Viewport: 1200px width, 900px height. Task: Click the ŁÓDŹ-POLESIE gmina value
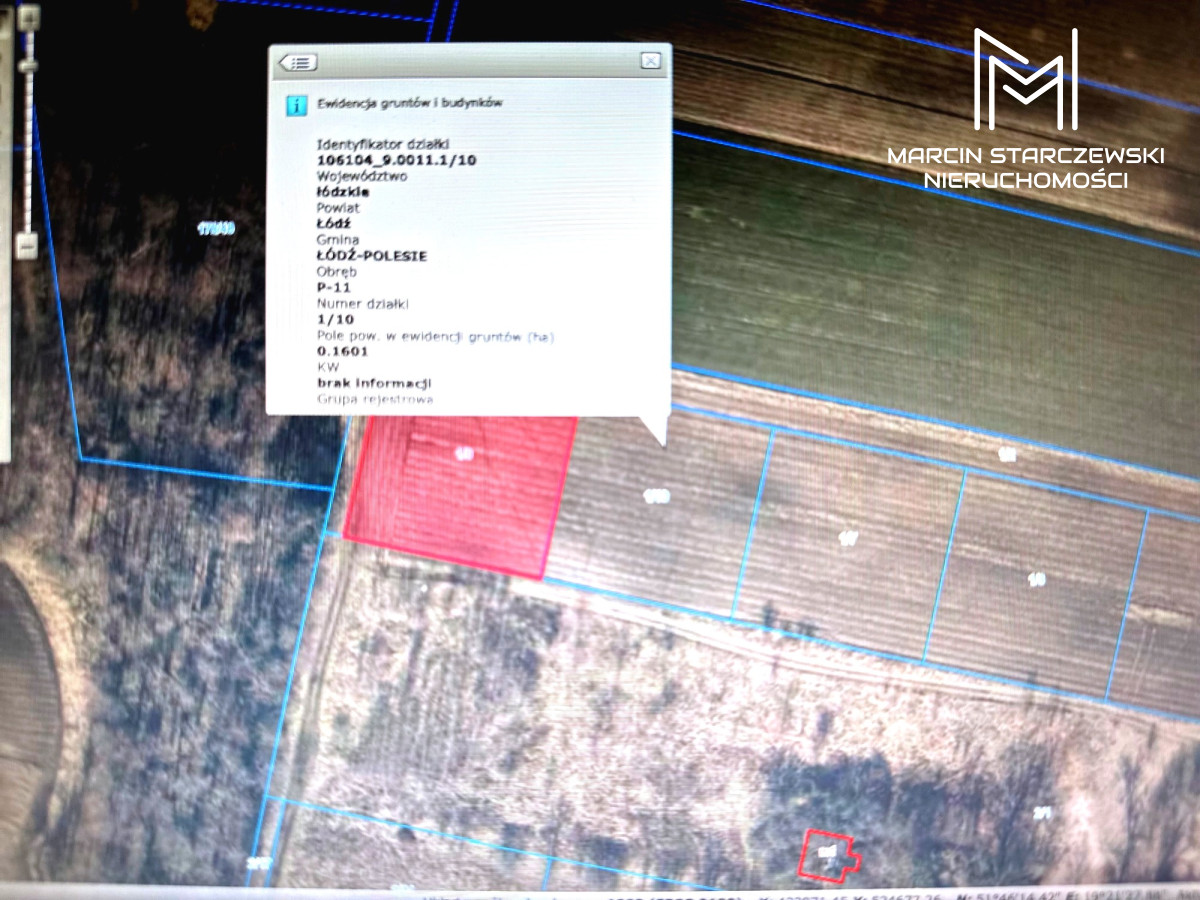tap(371, 256)
